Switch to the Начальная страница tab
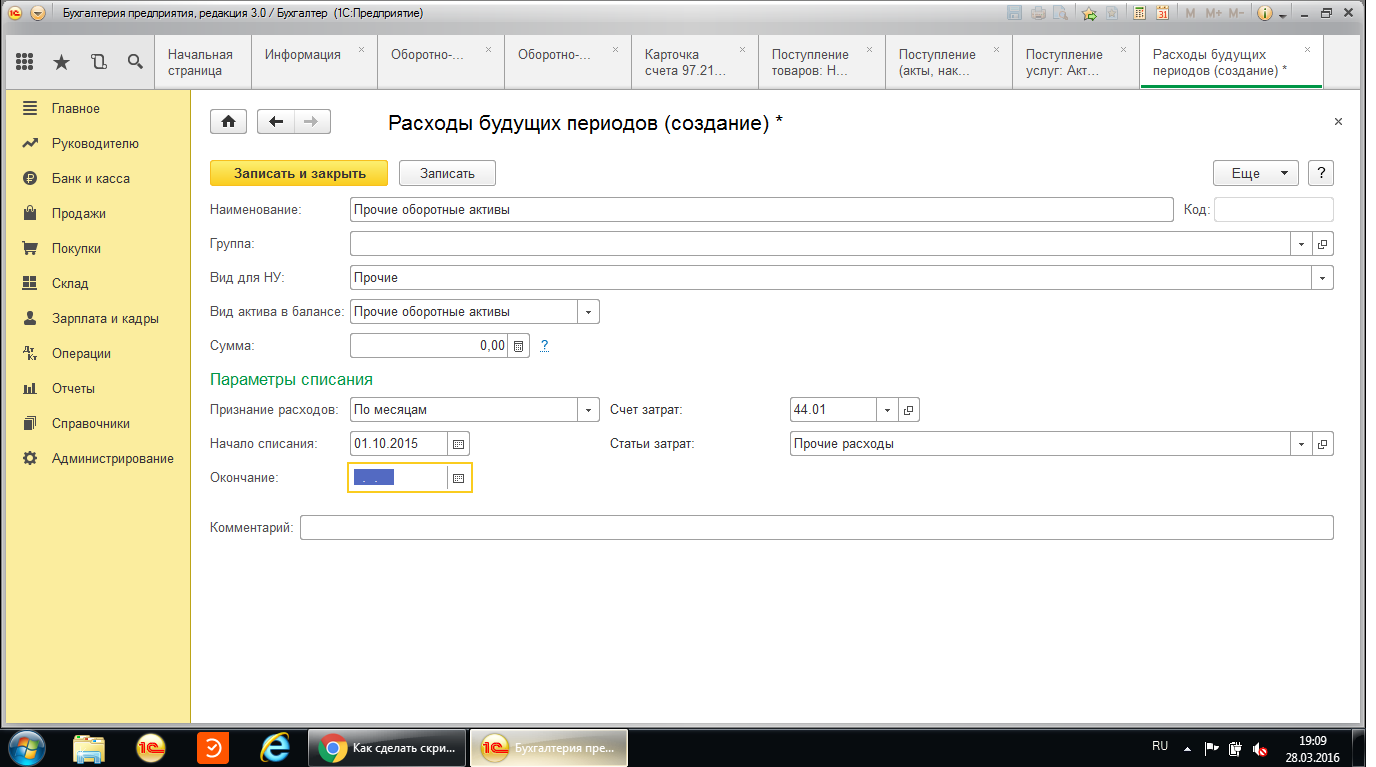Image resolution: width=1376 pixels, height=767 pixels. 200,62
